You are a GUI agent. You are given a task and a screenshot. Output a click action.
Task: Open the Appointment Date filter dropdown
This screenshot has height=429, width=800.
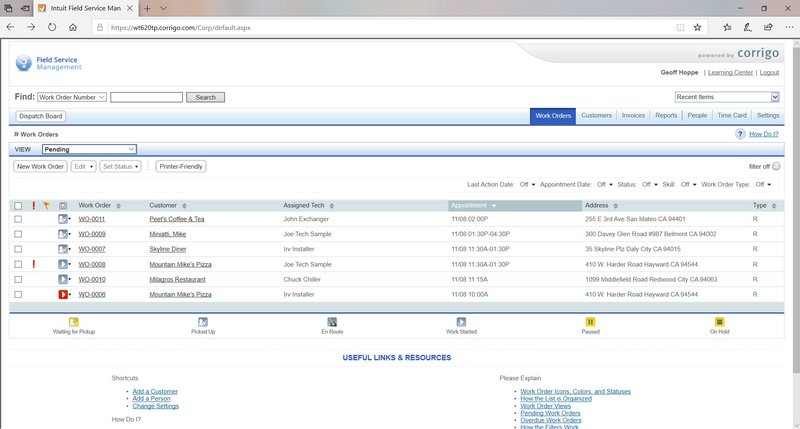pyautogui.click(x=605, y=185)
